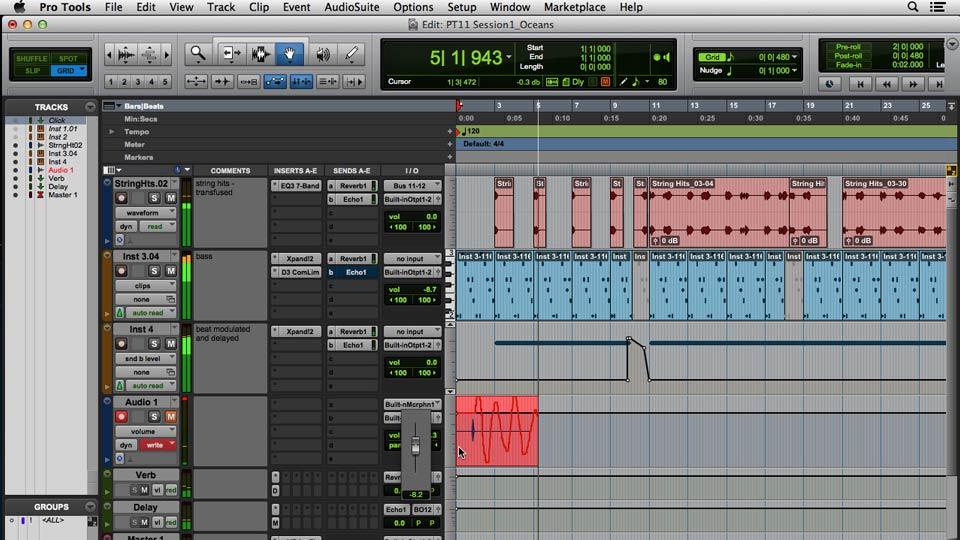Image resolution: width=960 pixels, height=540 pixels.
Task: Enable Slip edit mode
Action: [x=31, y=70]
